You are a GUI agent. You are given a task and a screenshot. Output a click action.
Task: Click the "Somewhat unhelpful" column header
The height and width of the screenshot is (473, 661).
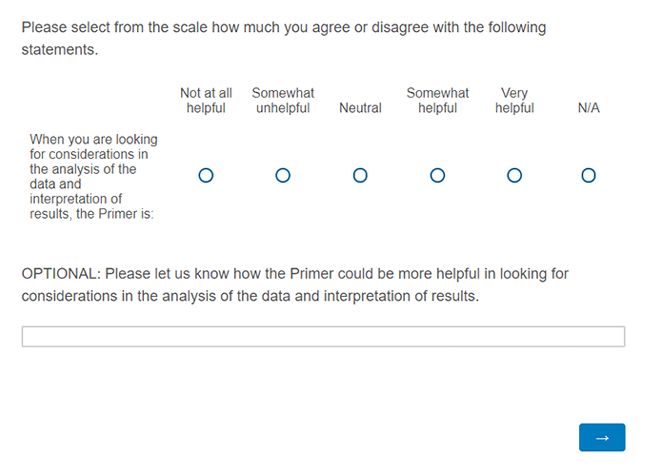tap(283, 100)
